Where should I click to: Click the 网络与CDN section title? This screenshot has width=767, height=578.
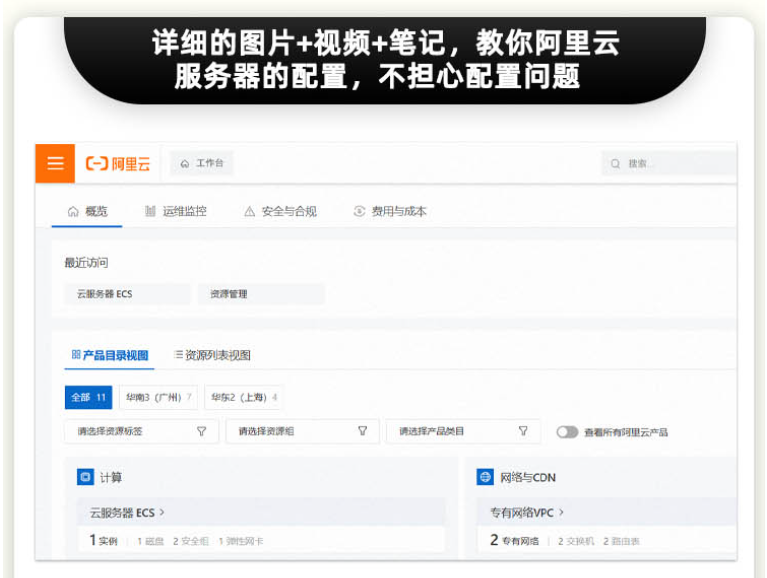(528, 477)
